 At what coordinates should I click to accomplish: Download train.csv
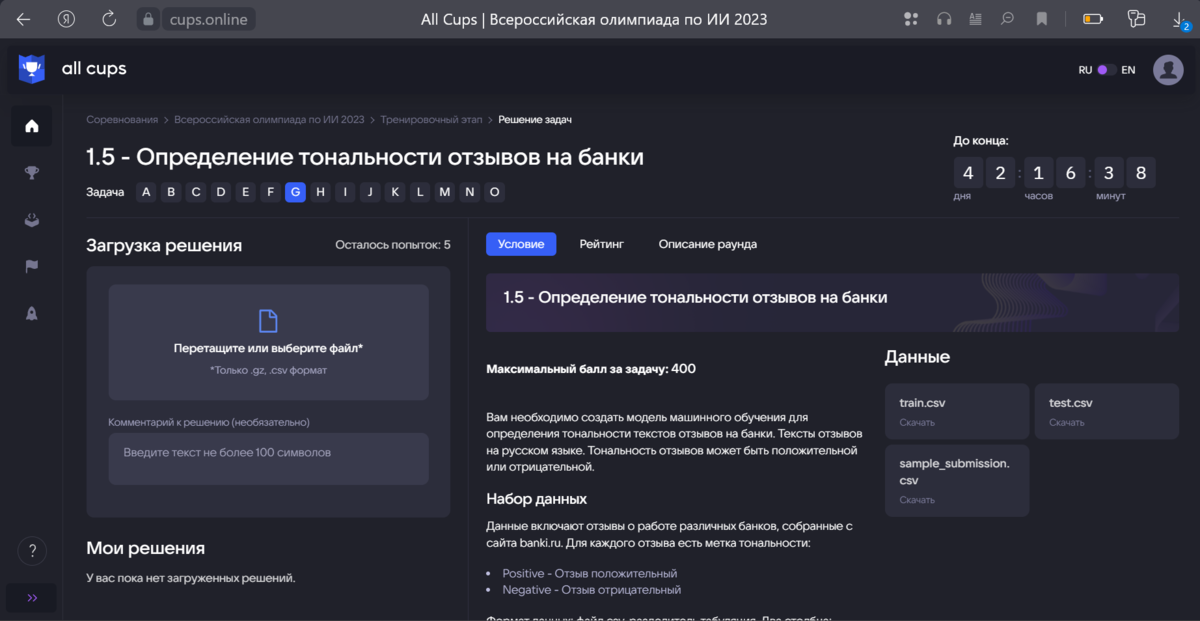tap(956, 411)
